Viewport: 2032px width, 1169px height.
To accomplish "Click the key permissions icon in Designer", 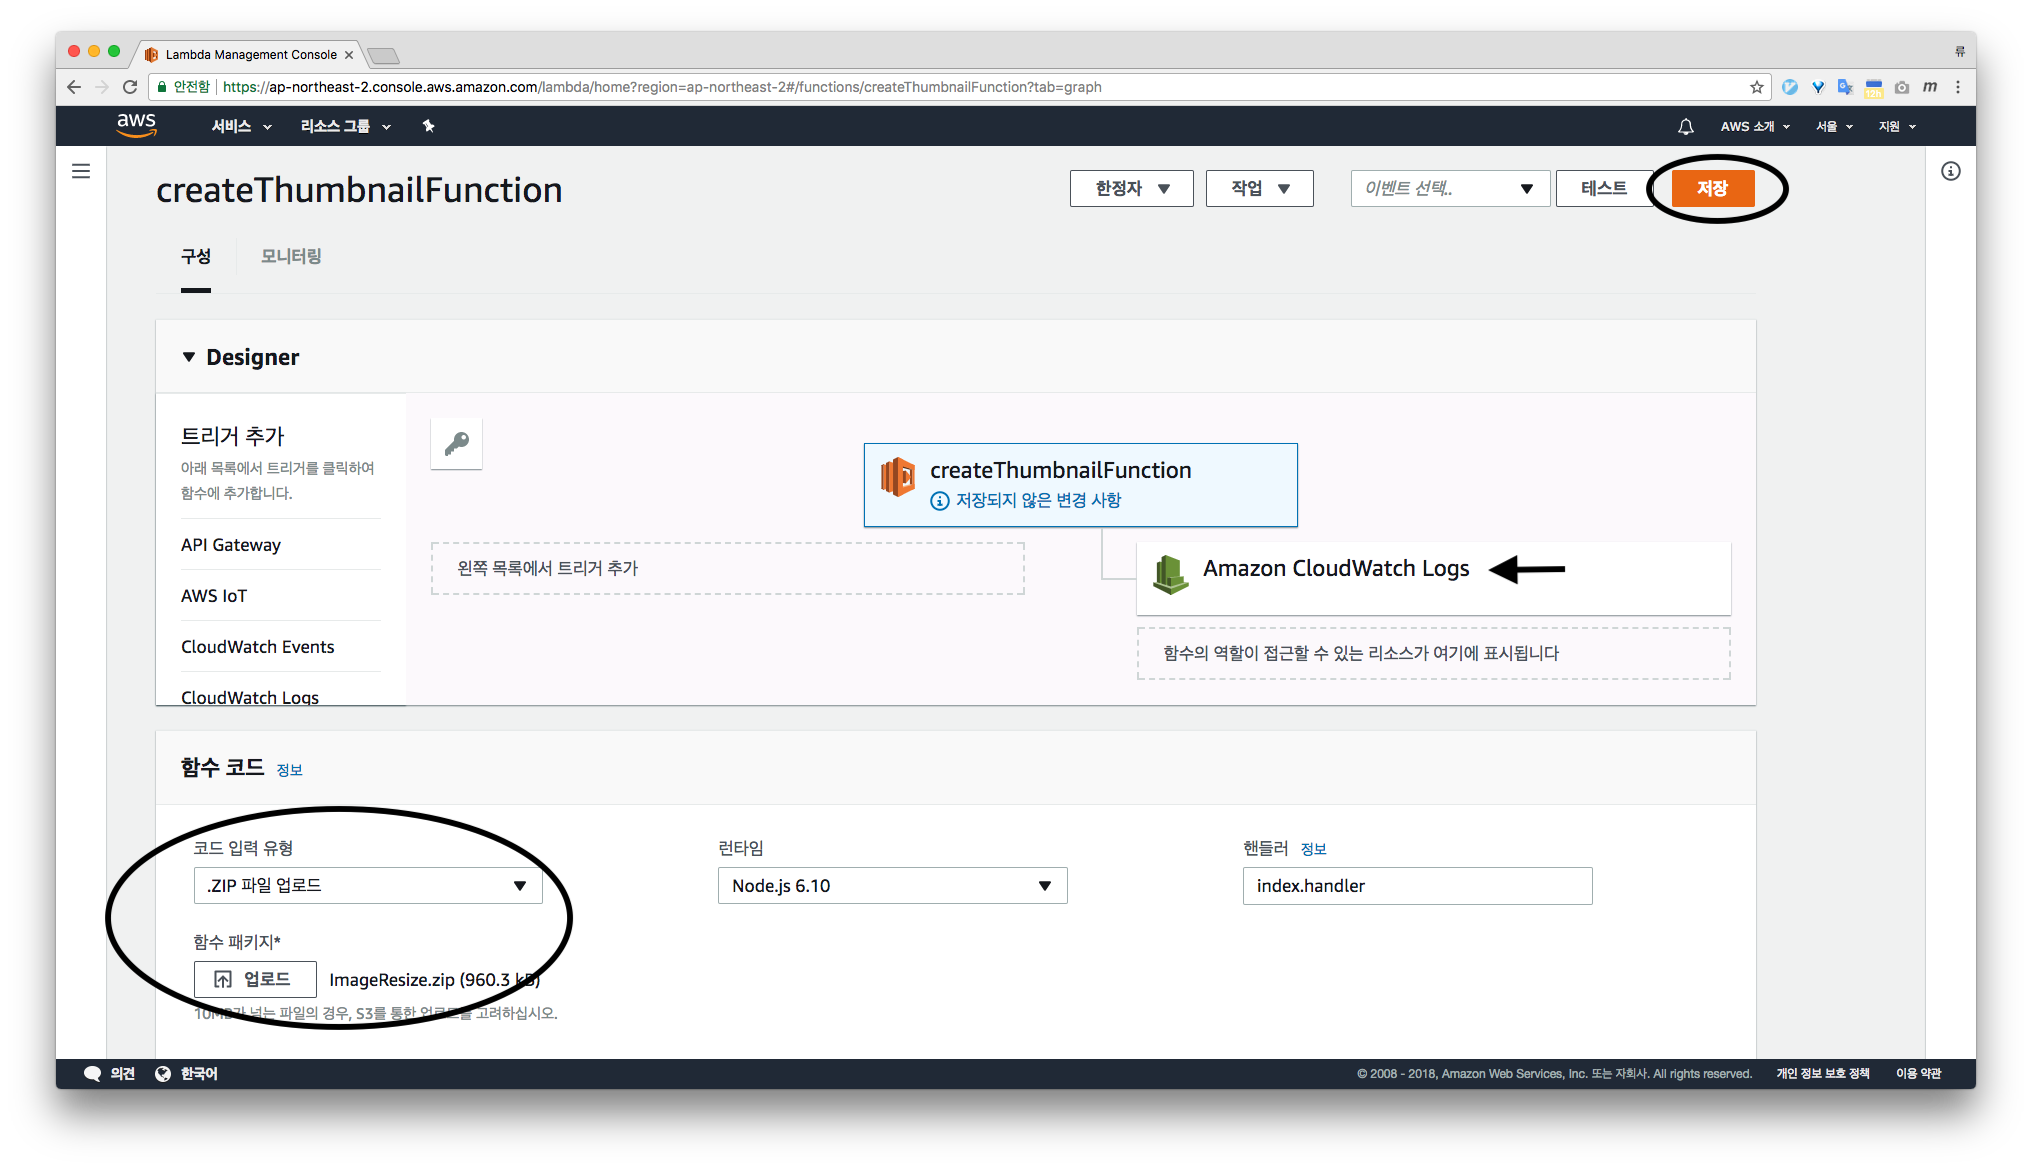I will point(457,443).
